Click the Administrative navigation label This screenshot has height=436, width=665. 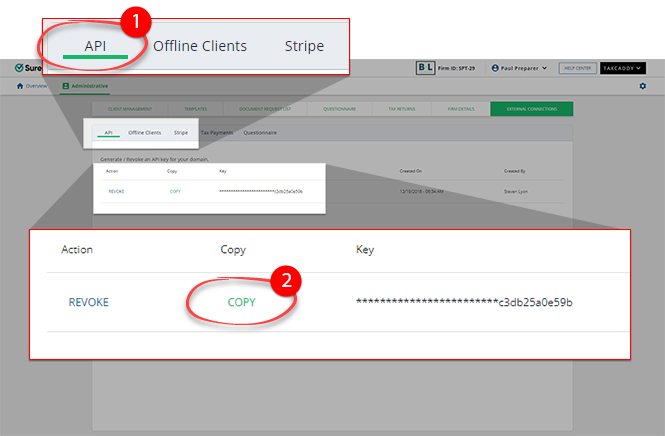[x=89, y=86]
